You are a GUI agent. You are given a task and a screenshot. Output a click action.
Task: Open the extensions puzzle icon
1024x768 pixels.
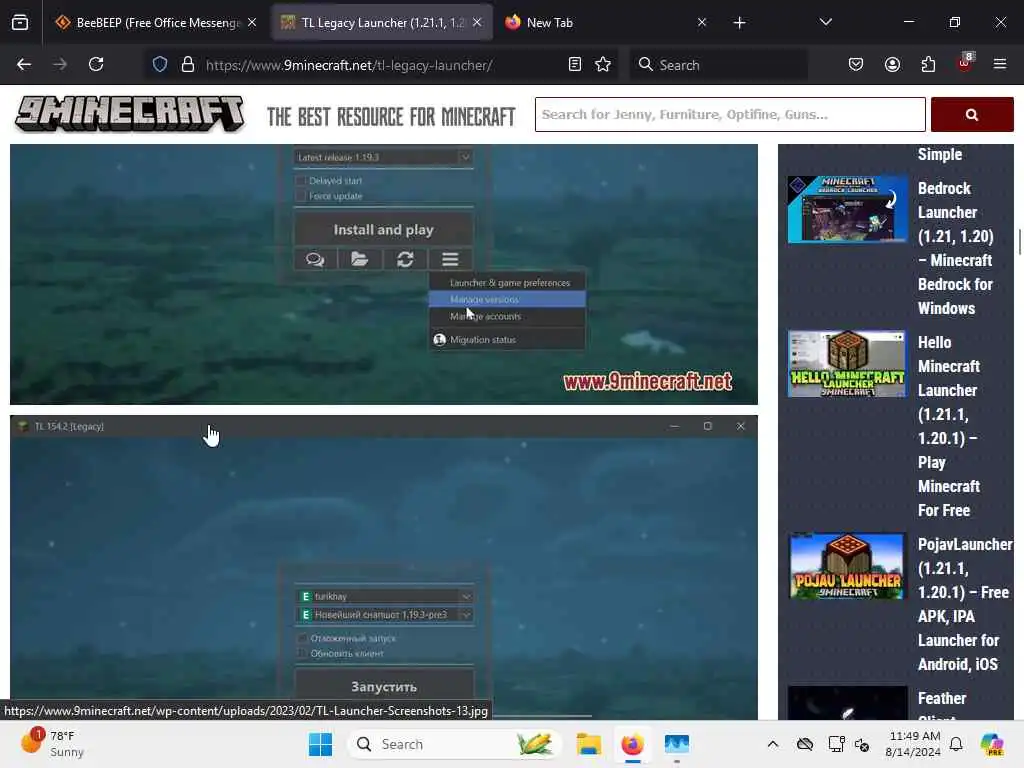point(928,64)
